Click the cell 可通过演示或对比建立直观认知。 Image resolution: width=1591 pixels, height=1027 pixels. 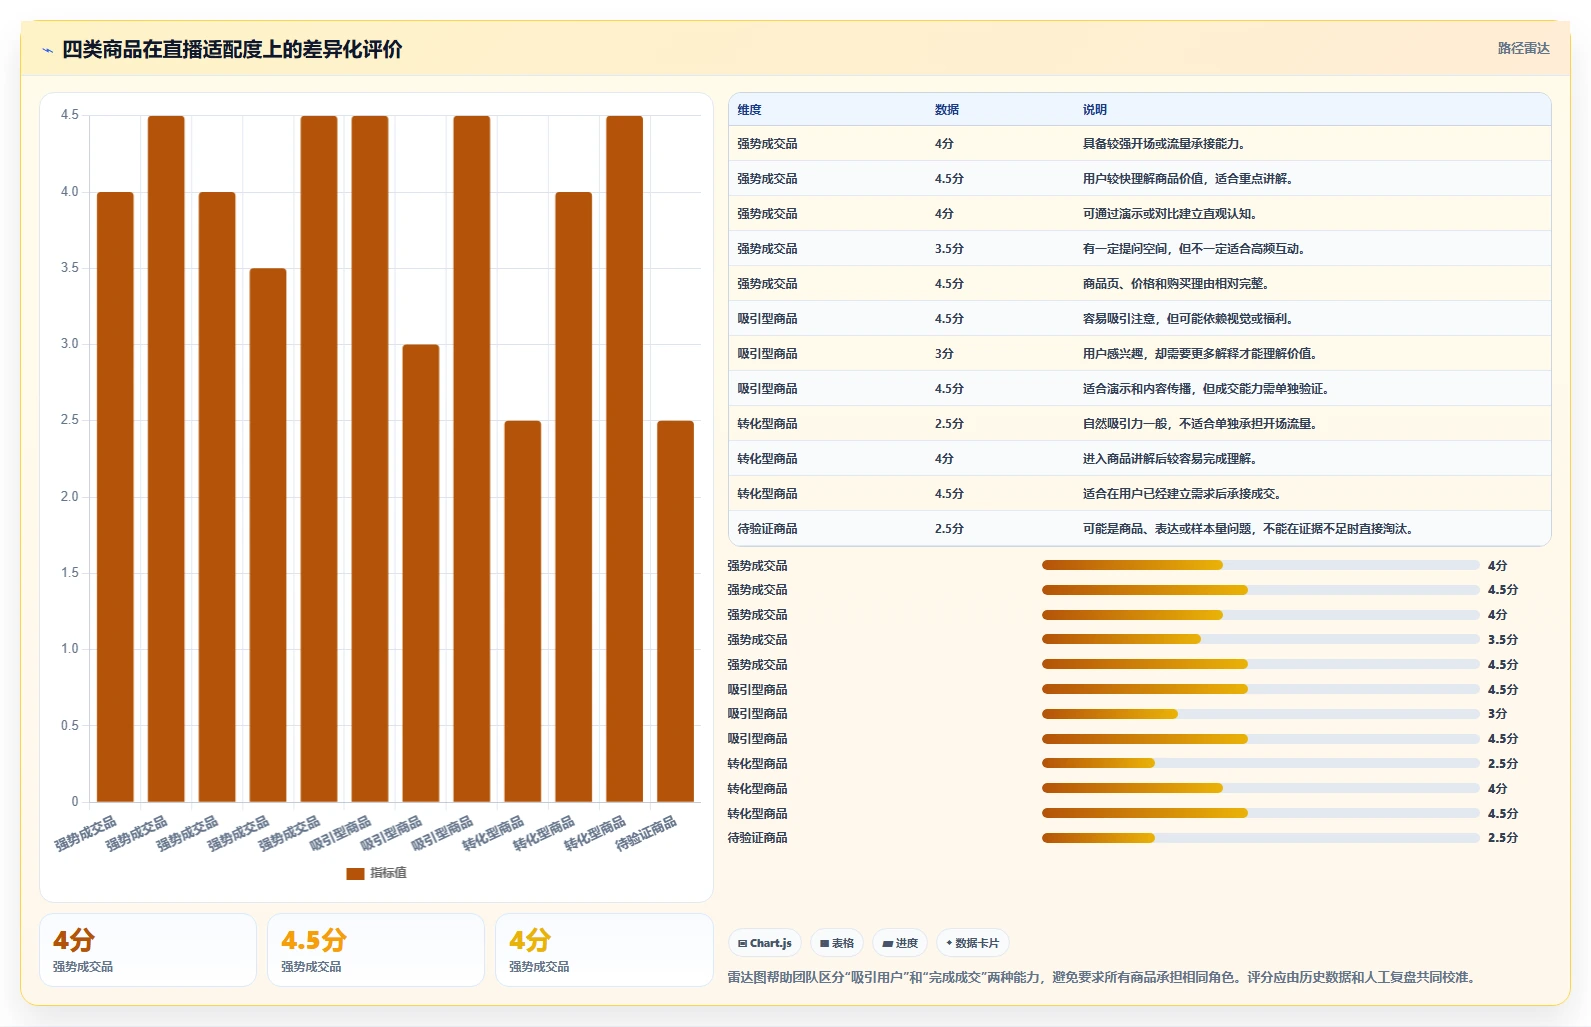pos(1170,214)
